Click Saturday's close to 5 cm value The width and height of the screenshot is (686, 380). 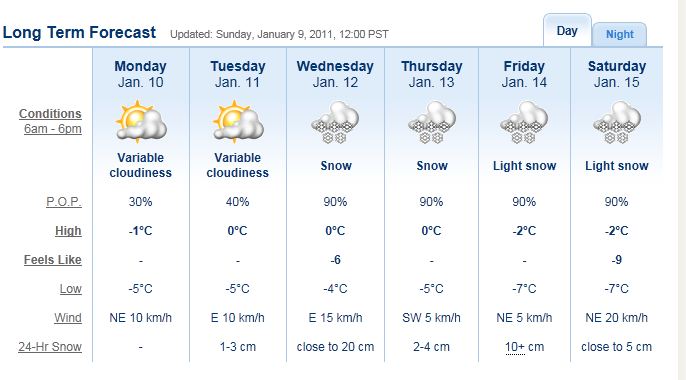[x=616, y=347]
